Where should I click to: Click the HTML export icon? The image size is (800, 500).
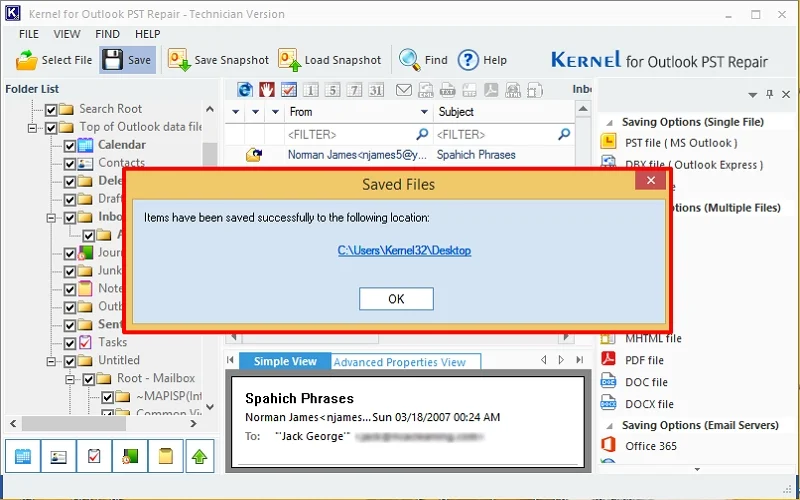click(x=513, y=90)
